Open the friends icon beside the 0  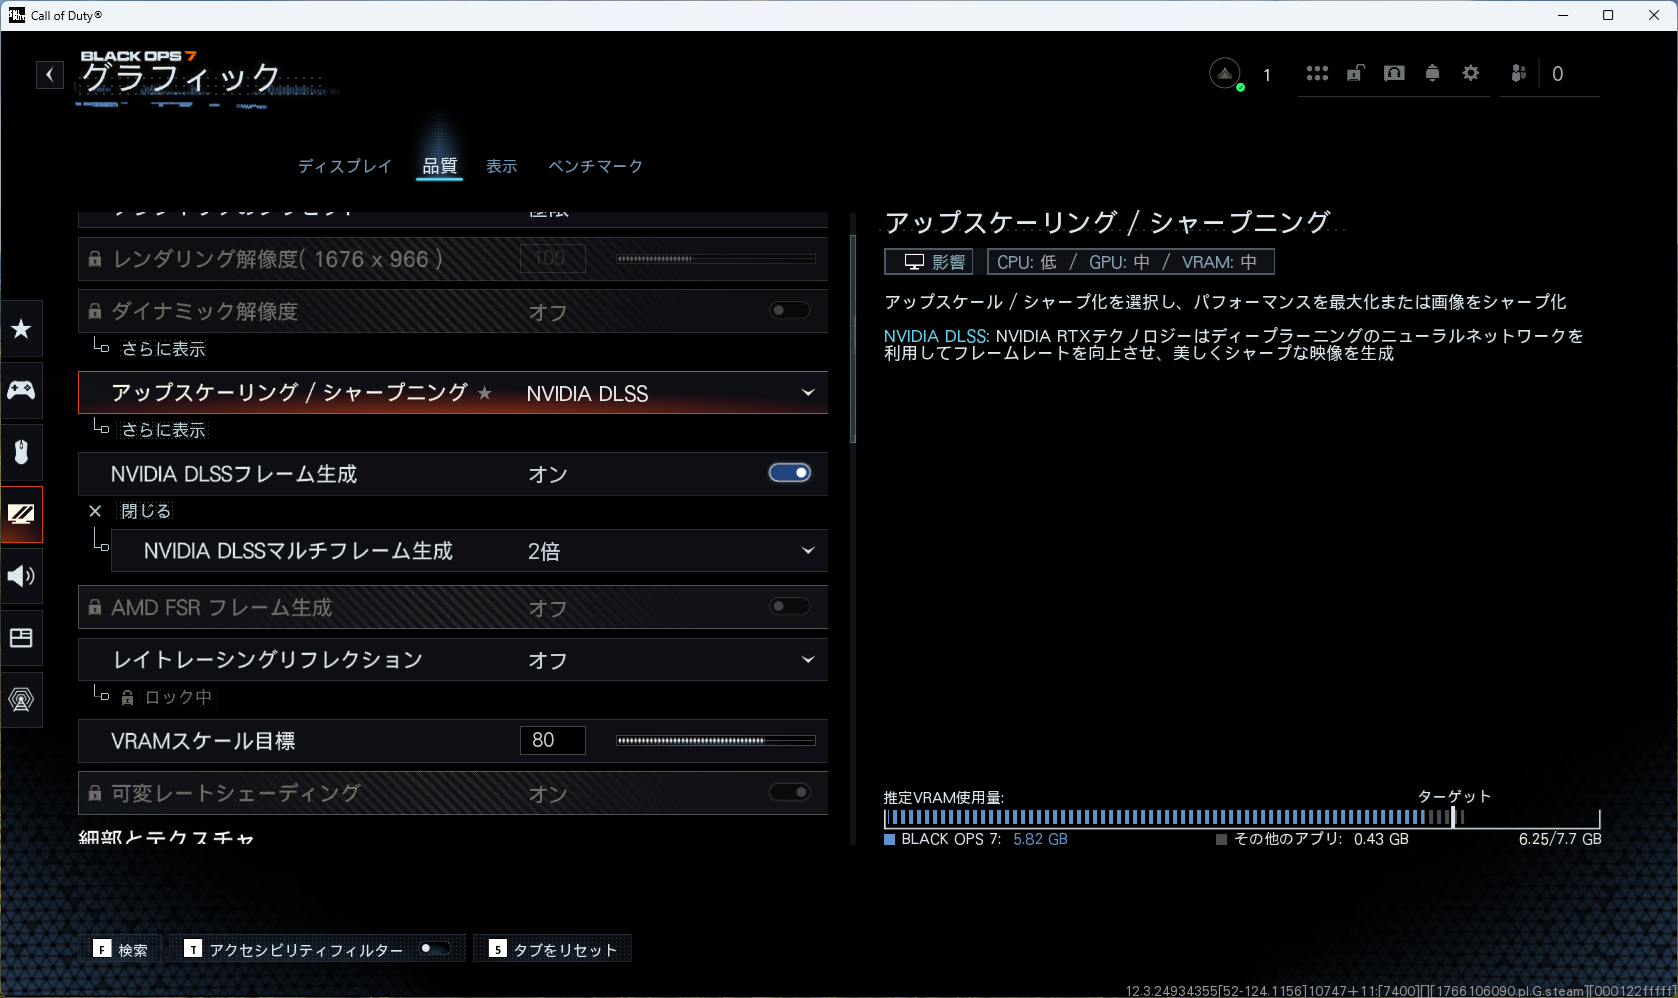(1519, 73)
